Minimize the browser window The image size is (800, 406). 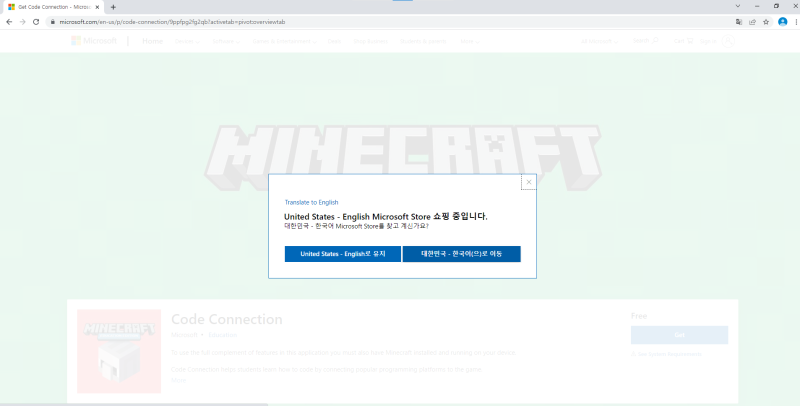(x=757, y=6)
